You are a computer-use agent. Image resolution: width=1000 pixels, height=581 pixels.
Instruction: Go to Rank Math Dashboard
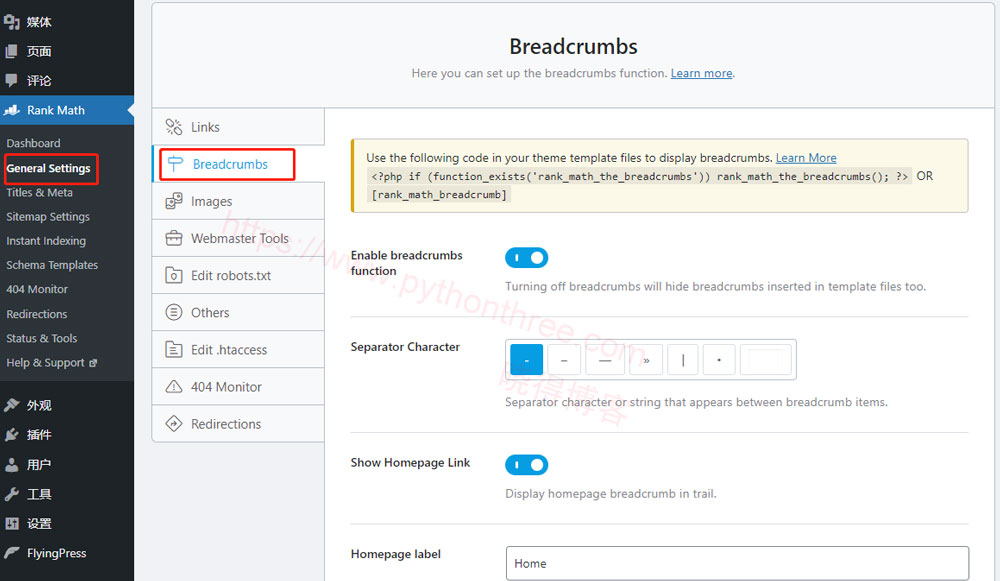tap(33, 143)
